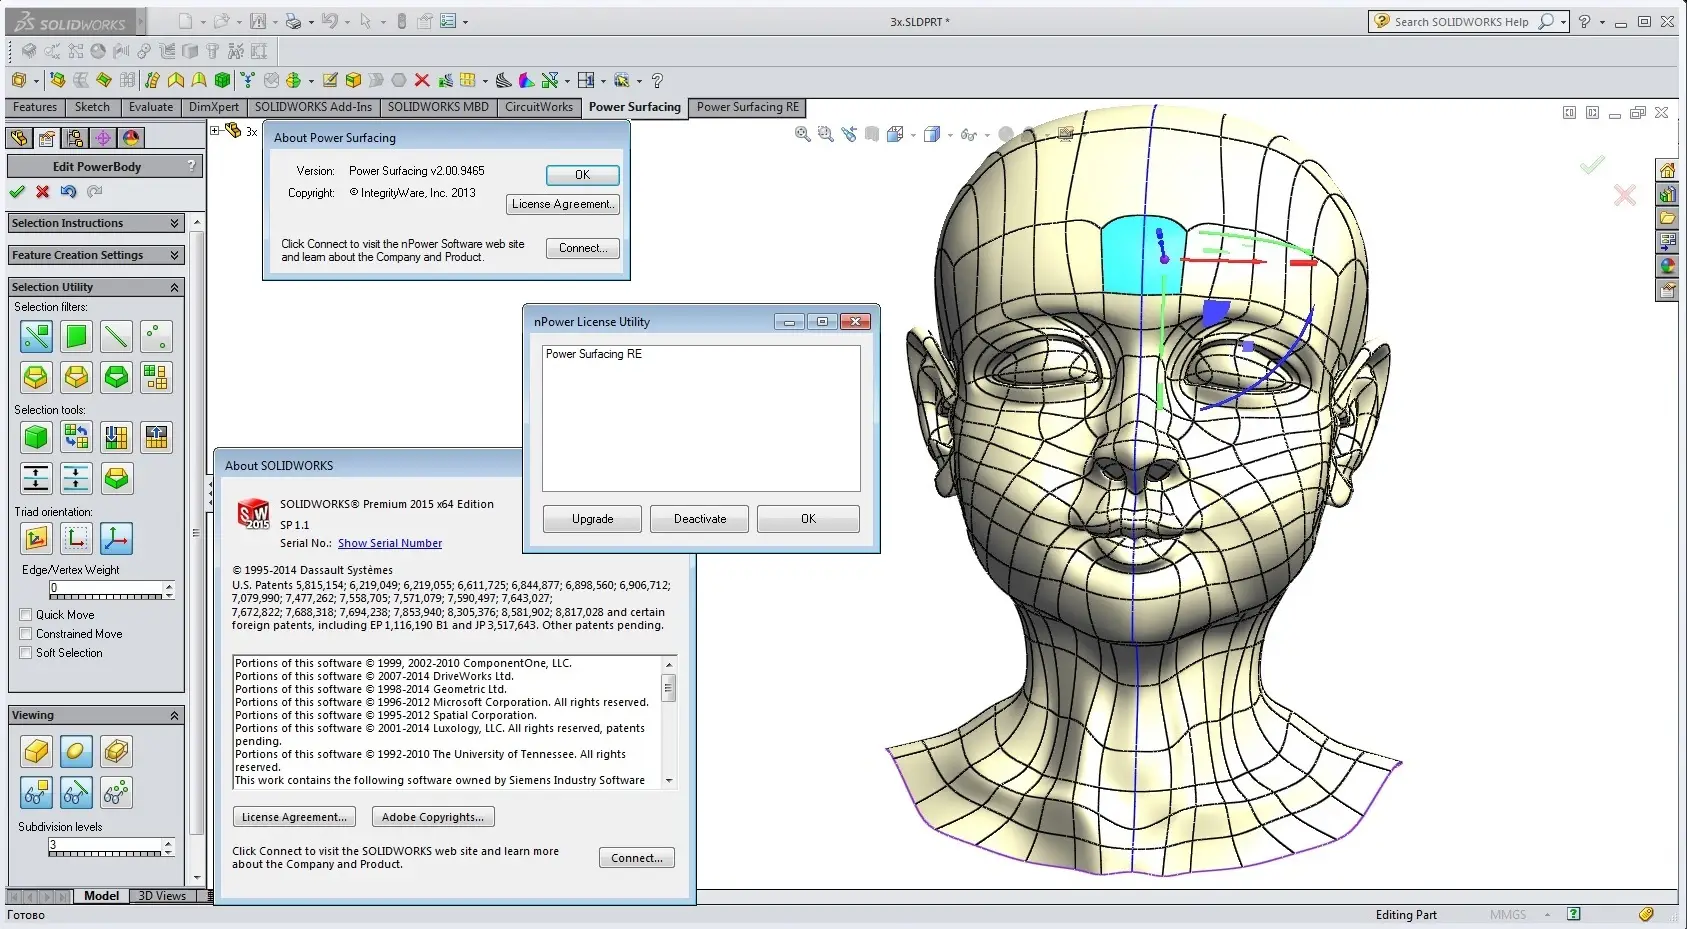Click the blue undo arrow in PowerBody panel

point(68,191)
